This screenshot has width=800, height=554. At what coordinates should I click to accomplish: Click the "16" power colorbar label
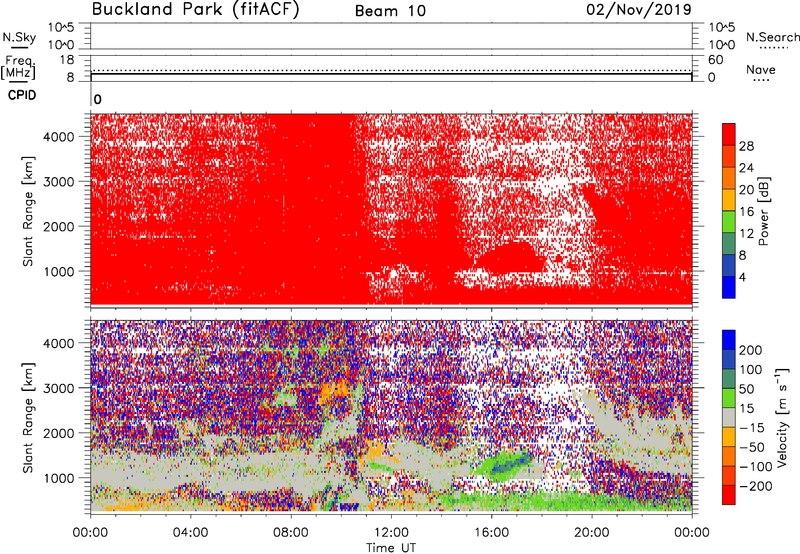(746, 212)
